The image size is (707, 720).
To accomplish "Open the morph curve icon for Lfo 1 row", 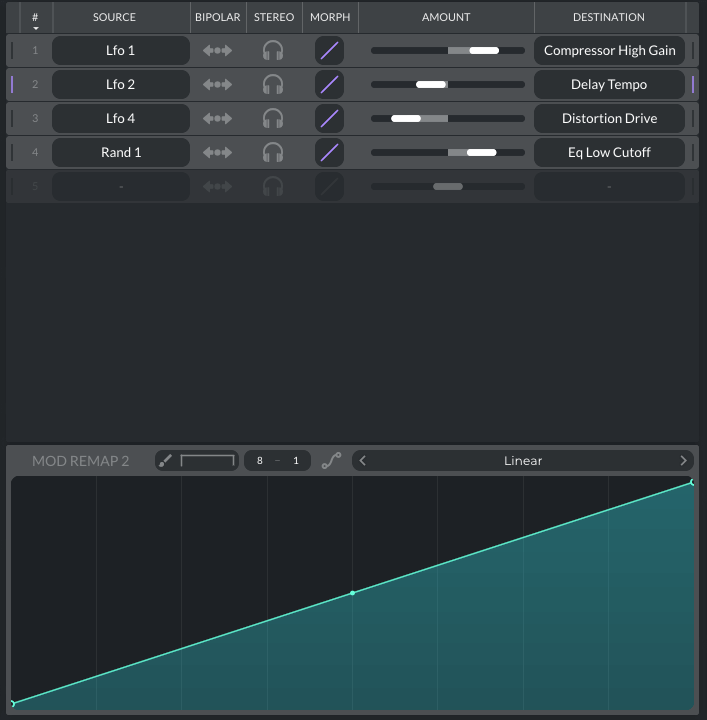I will click(329, 50).
